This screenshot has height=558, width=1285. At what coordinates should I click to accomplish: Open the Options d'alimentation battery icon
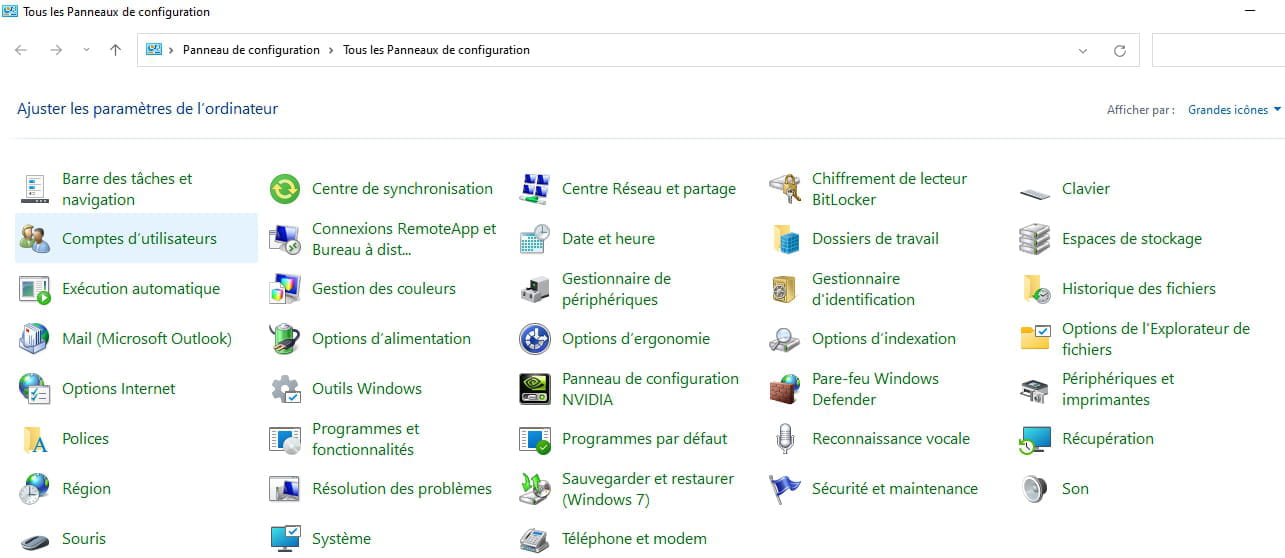[285, 339]
